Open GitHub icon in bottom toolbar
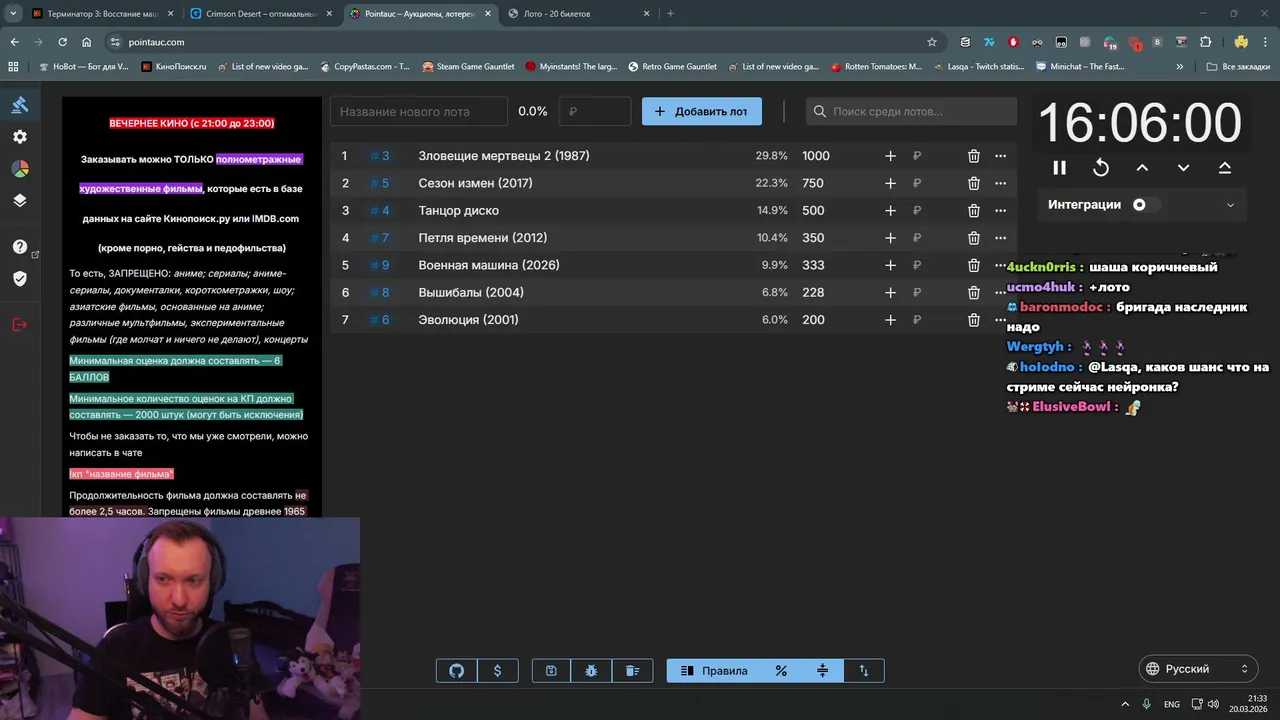This screenshot has width=1280, height=720. tap(457, 671)
